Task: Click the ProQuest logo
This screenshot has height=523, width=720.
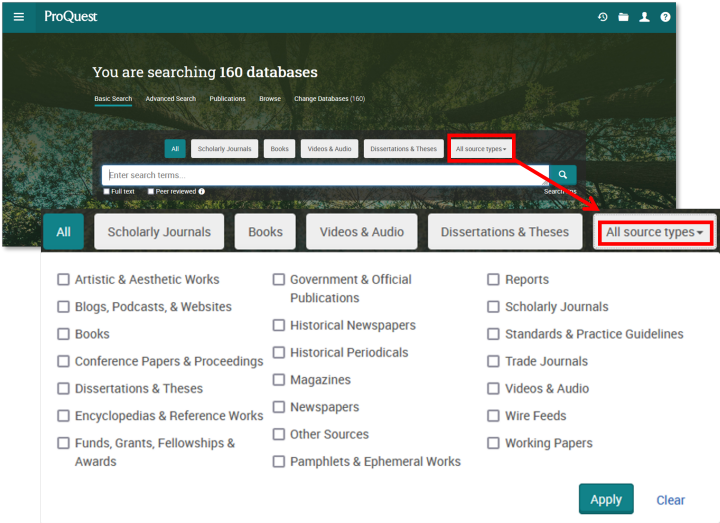Action: tap(70, 17)
